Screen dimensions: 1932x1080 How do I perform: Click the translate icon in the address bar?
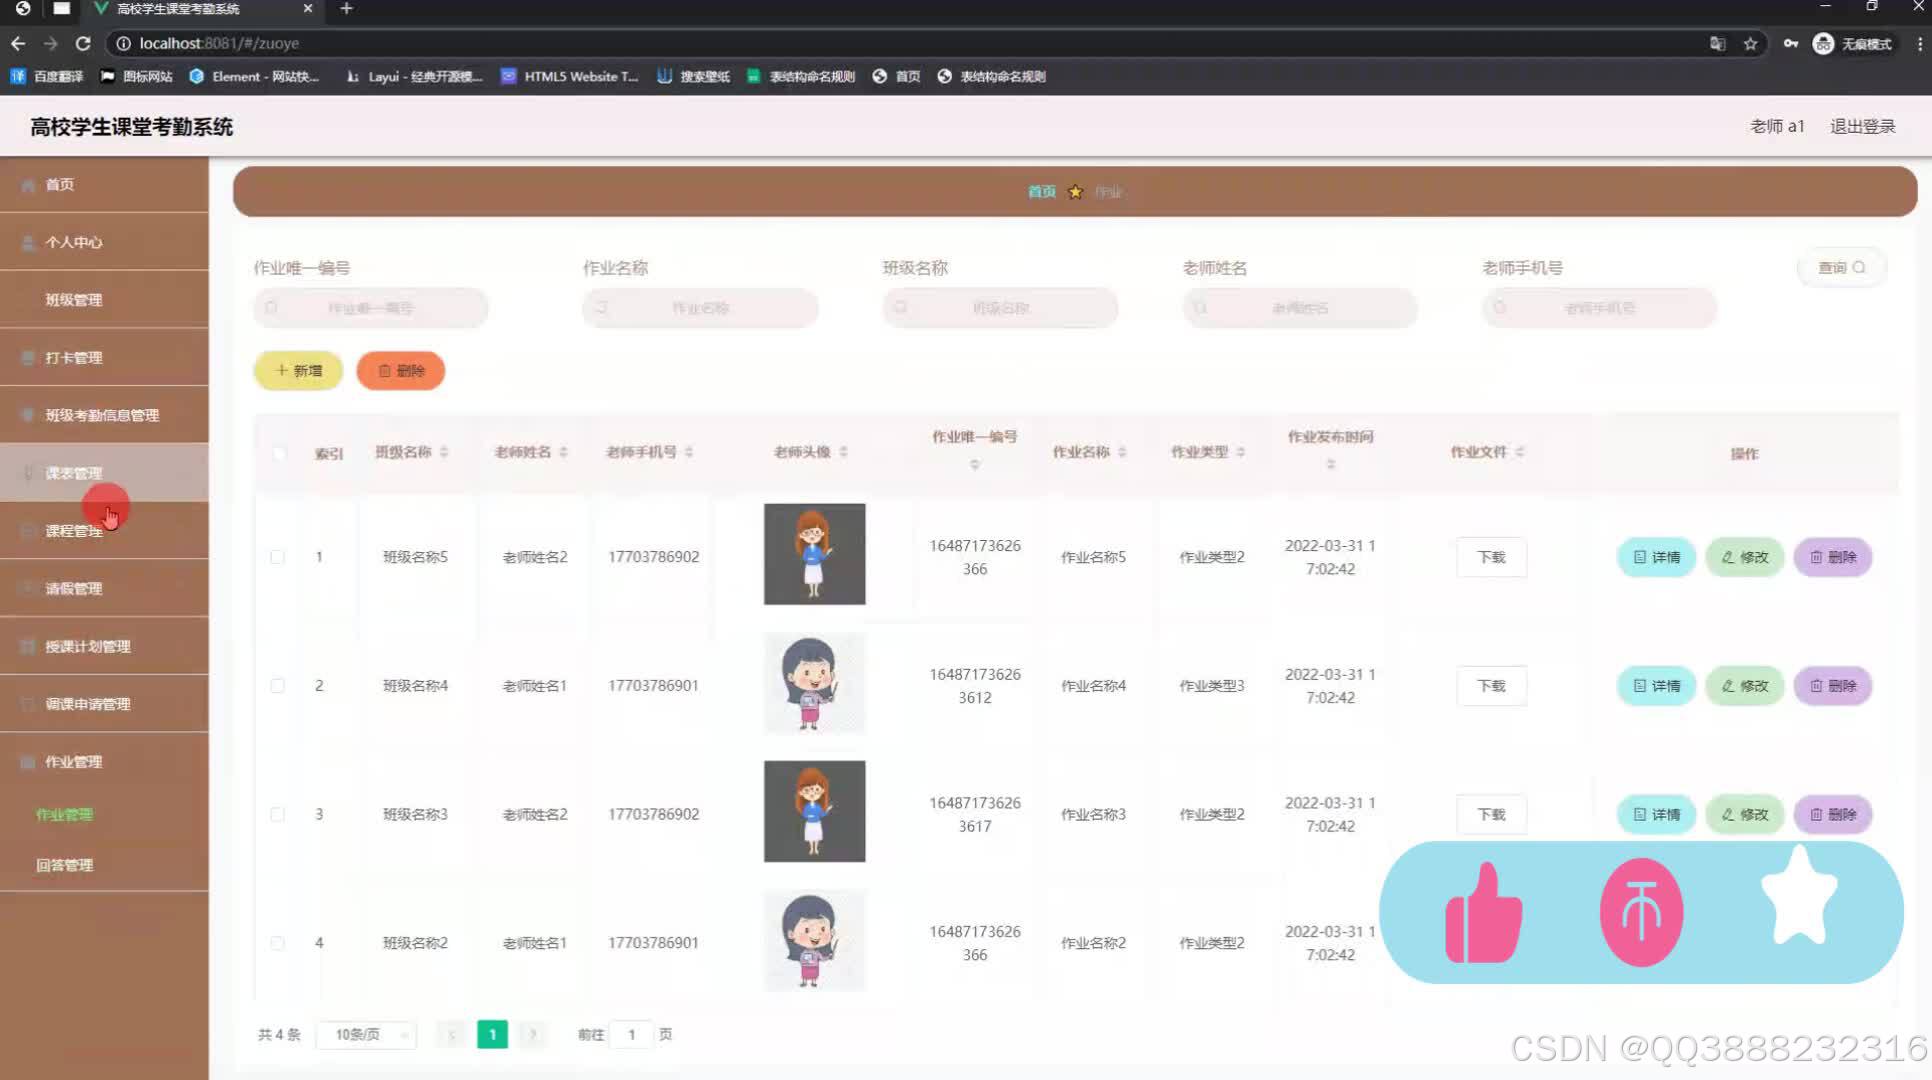(1717, 43)
